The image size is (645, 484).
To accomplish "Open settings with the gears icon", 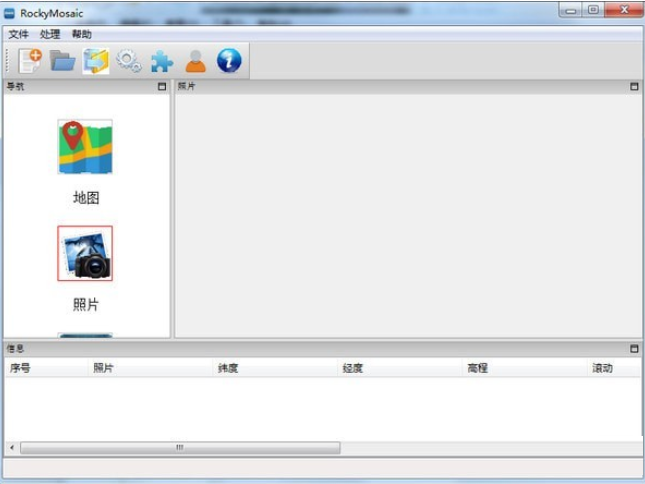I will click(x=129, y=62).
